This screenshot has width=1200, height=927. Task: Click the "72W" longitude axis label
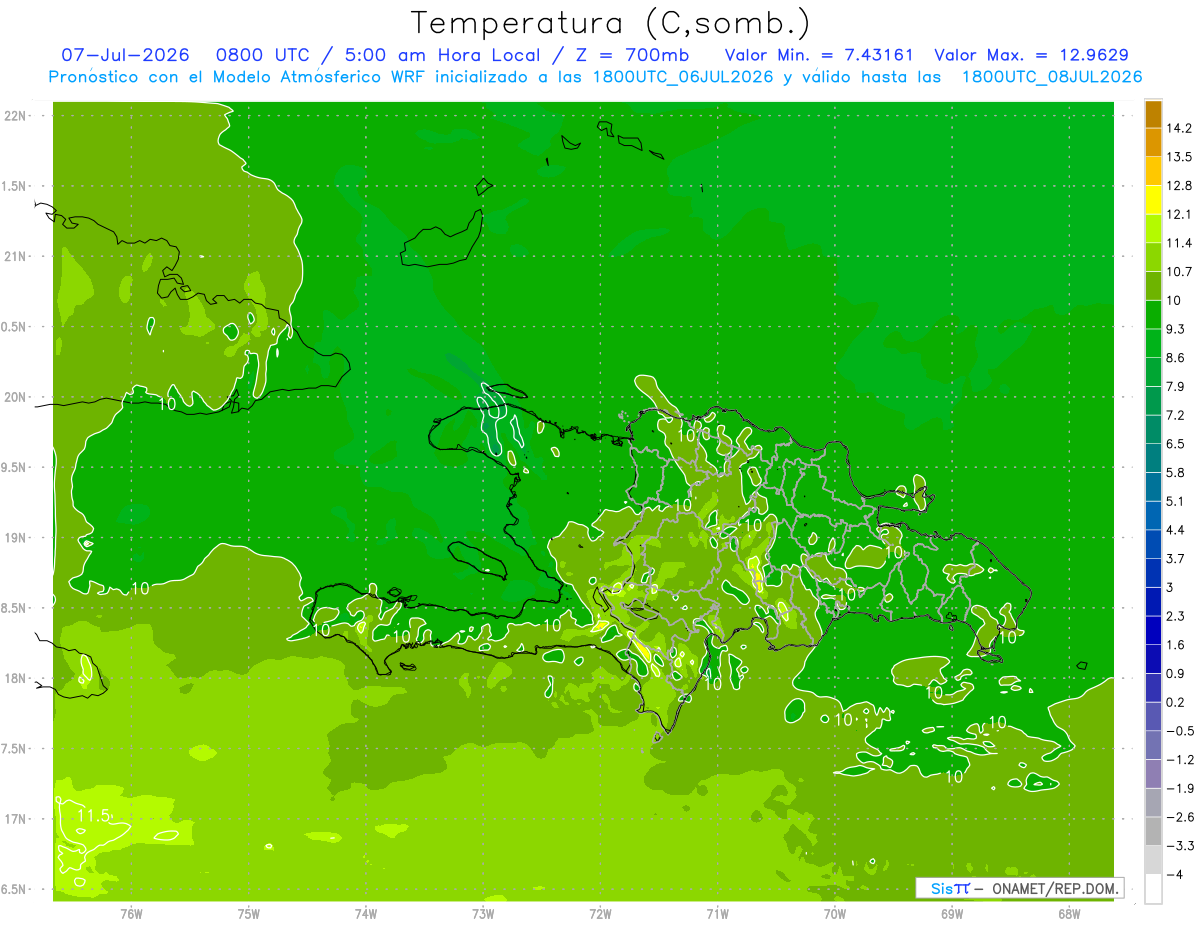pyautogui.click(x=600, y=914)
